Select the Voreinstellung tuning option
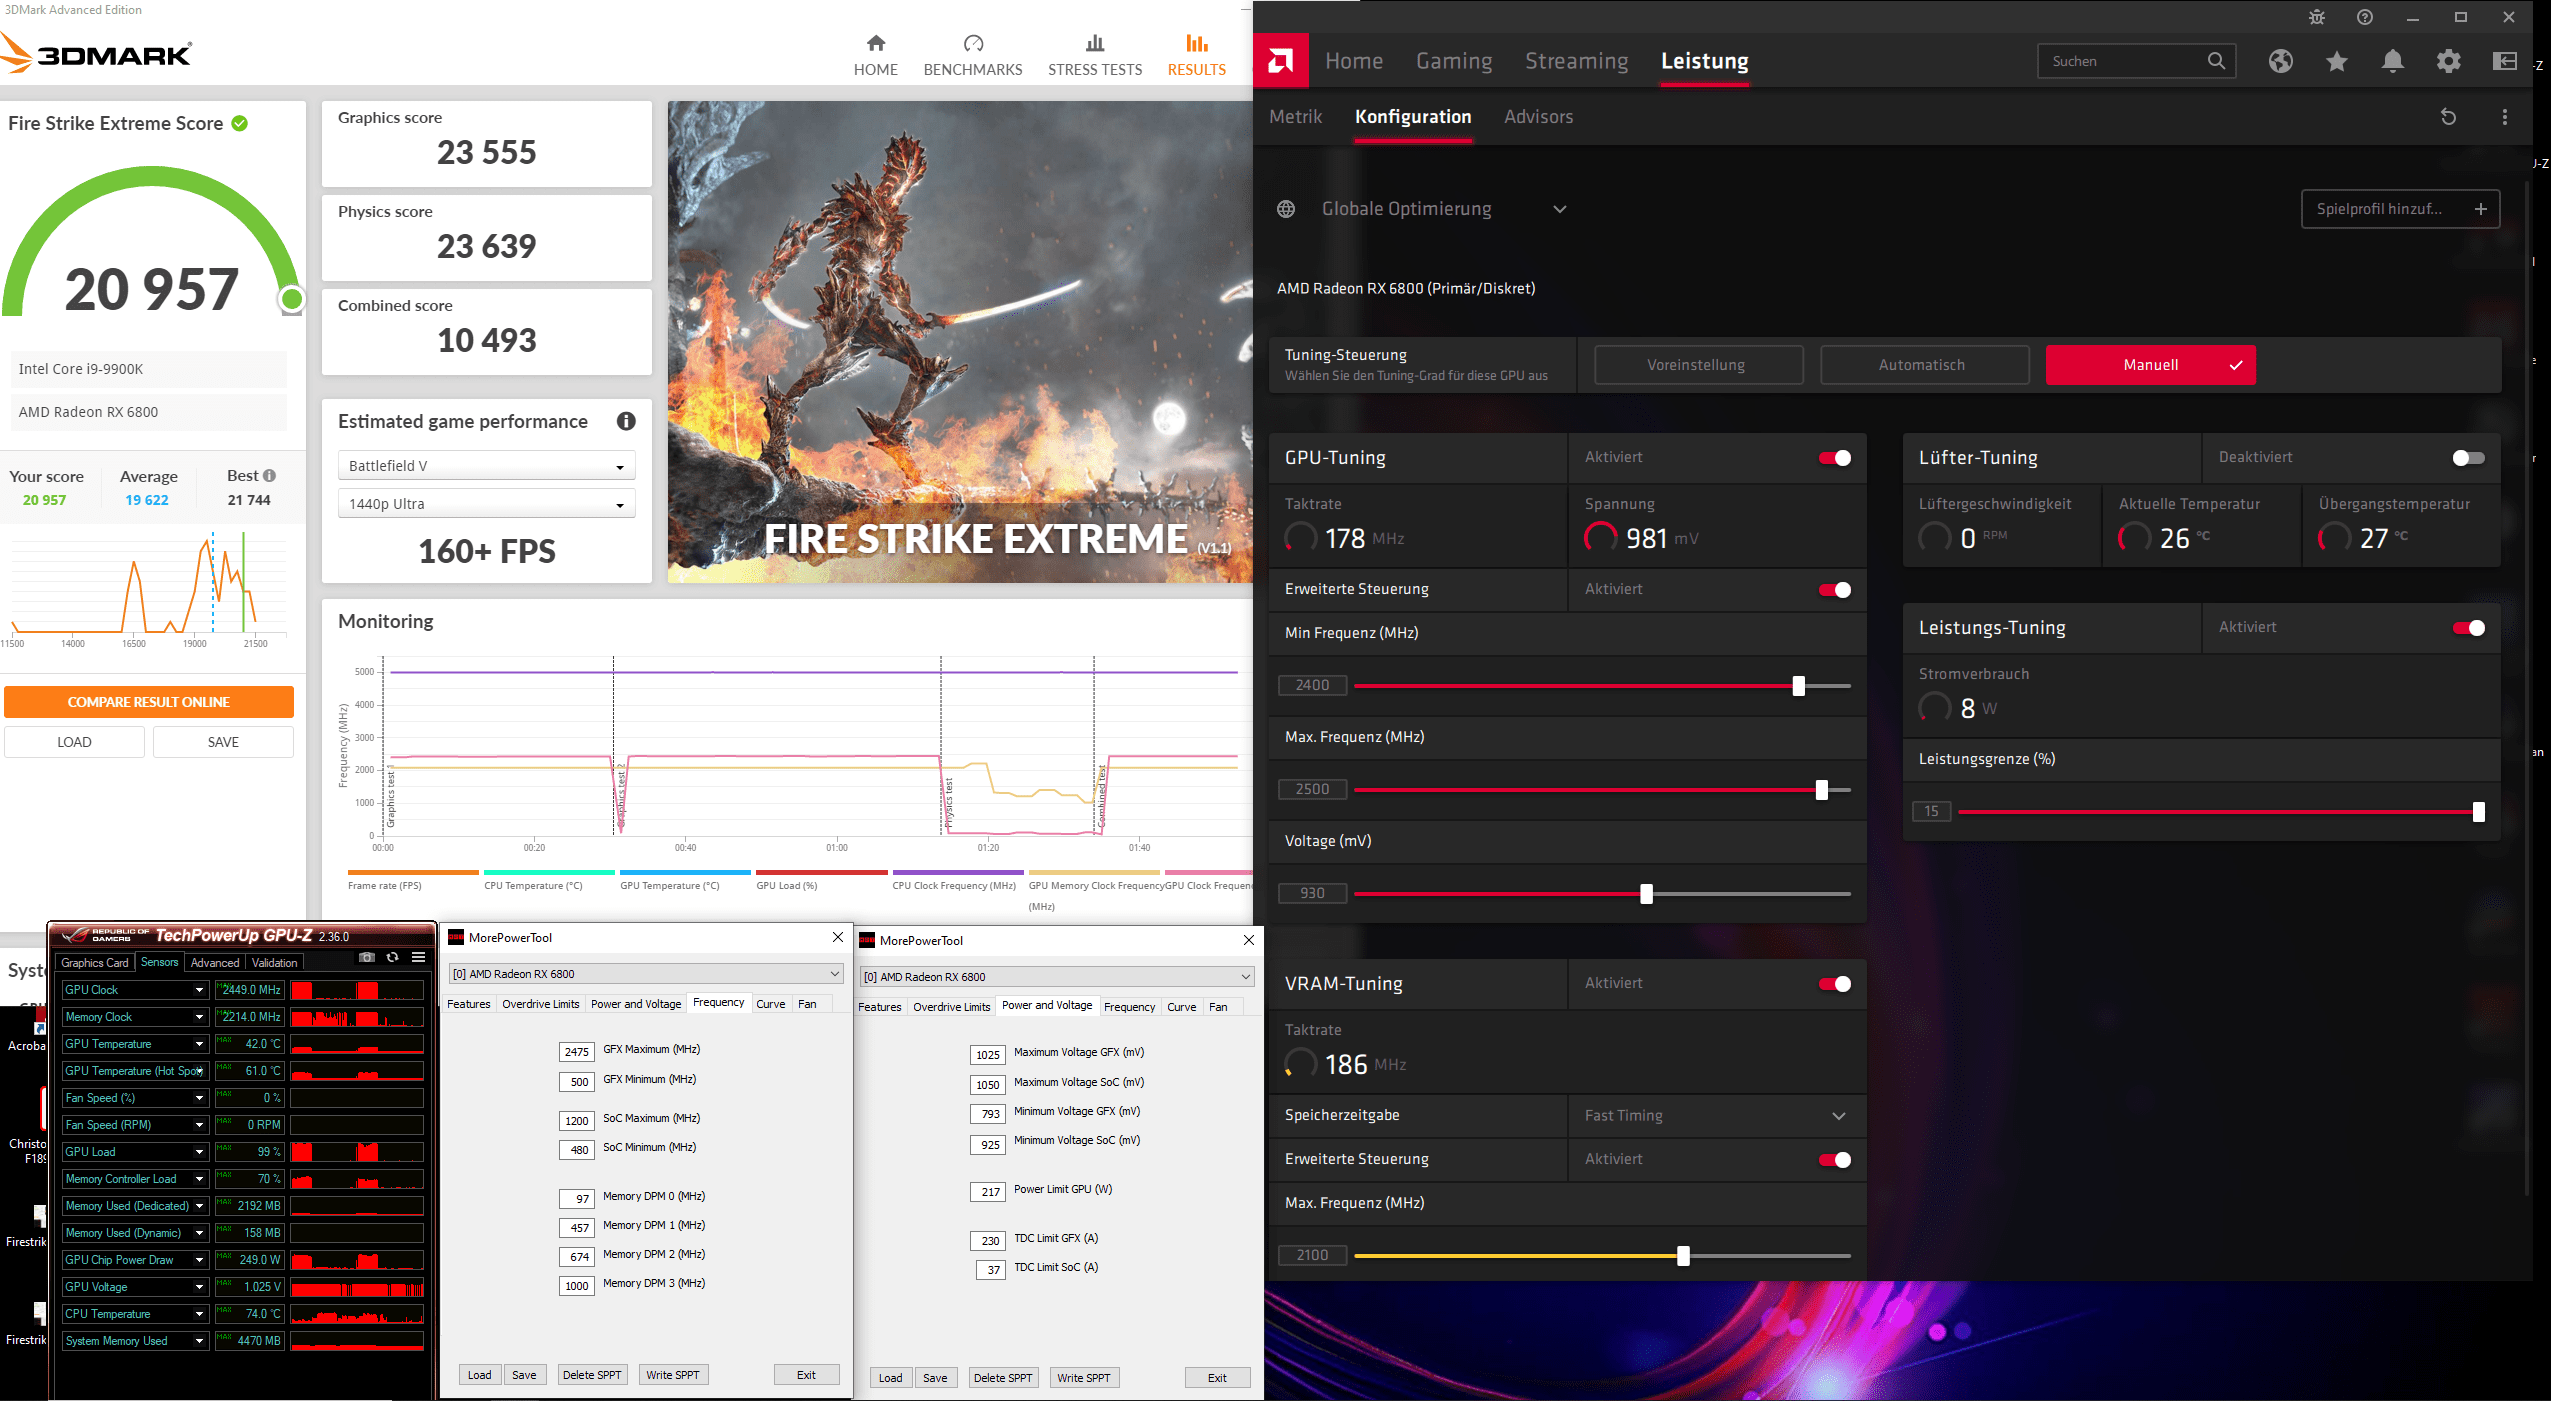 click(x=1698, y=365)
